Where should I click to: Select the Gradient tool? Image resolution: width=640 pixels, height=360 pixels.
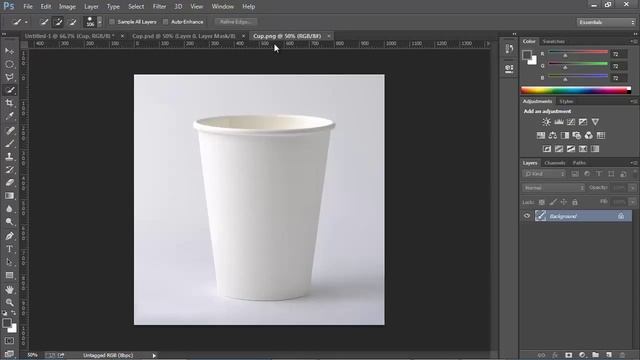click(9, 196)
